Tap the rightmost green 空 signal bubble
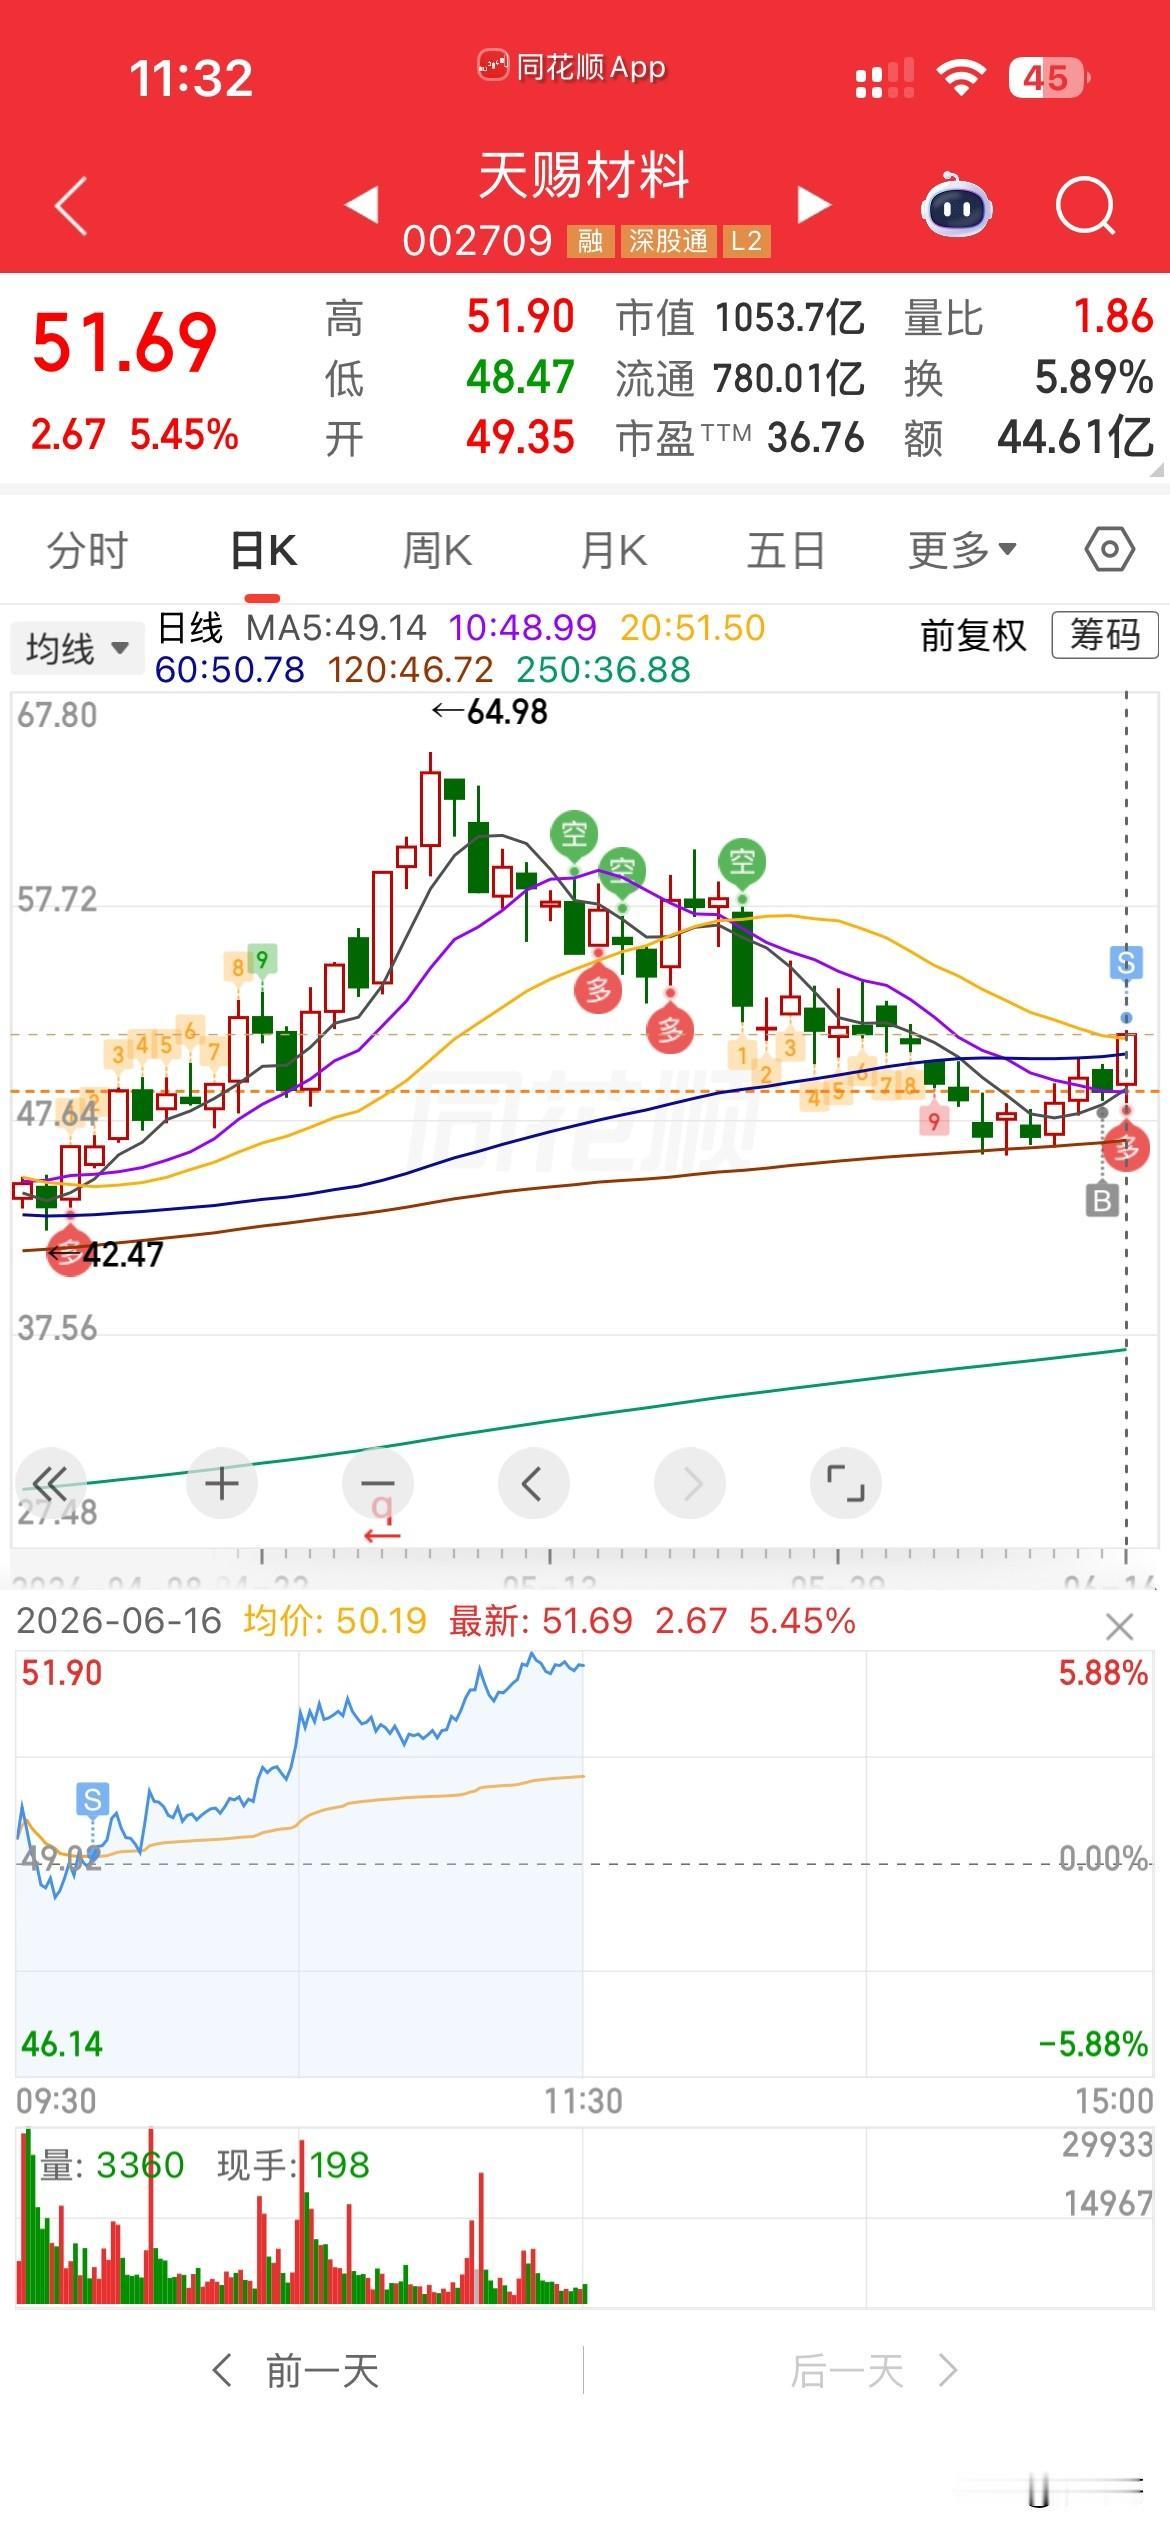Screen dimensions: 1170x2532 742,861
